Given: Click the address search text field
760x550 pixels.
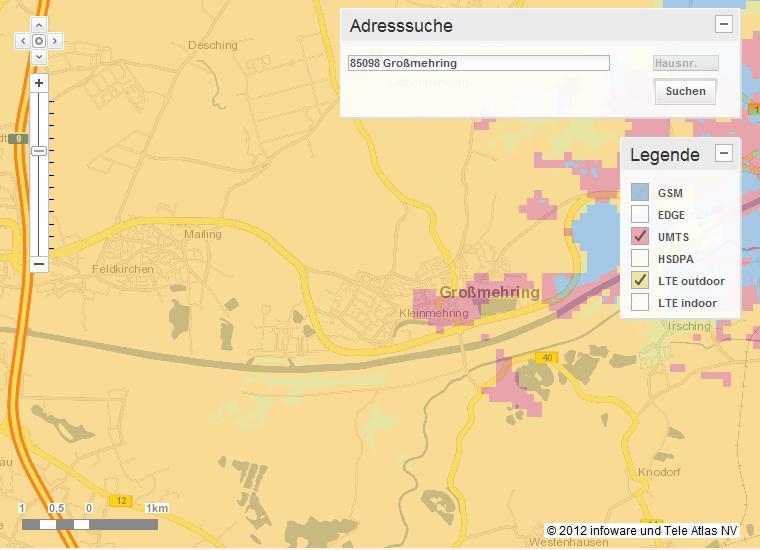Looking at the screenshot, I should click(478, 63).
